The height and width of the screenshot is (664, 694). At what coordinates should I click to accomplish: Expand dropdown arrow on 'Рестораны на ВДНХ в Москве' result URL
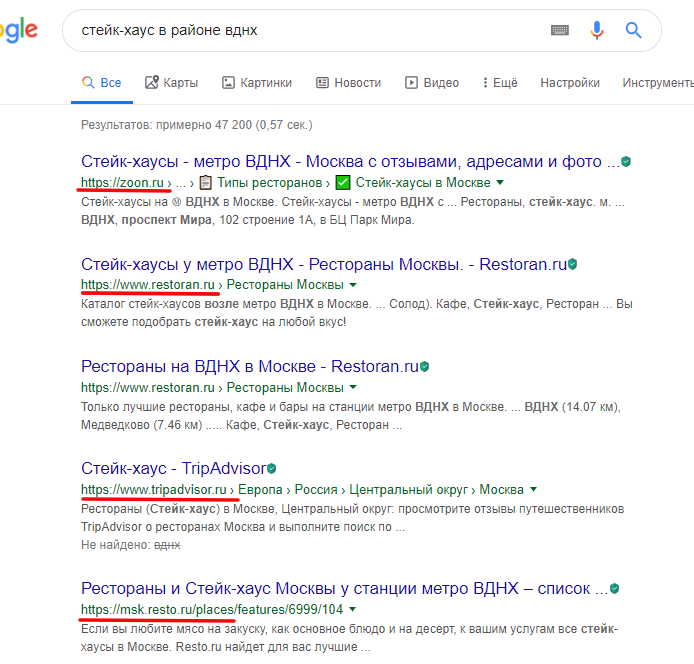353,387
